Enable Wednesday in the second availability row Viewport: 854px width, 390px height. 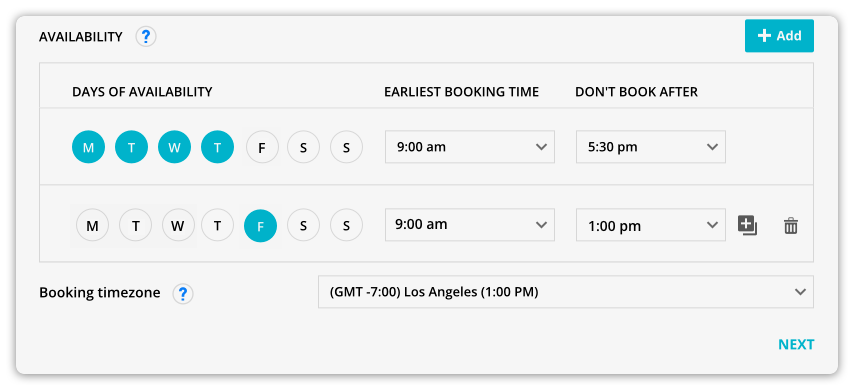(x=178, y=226)
